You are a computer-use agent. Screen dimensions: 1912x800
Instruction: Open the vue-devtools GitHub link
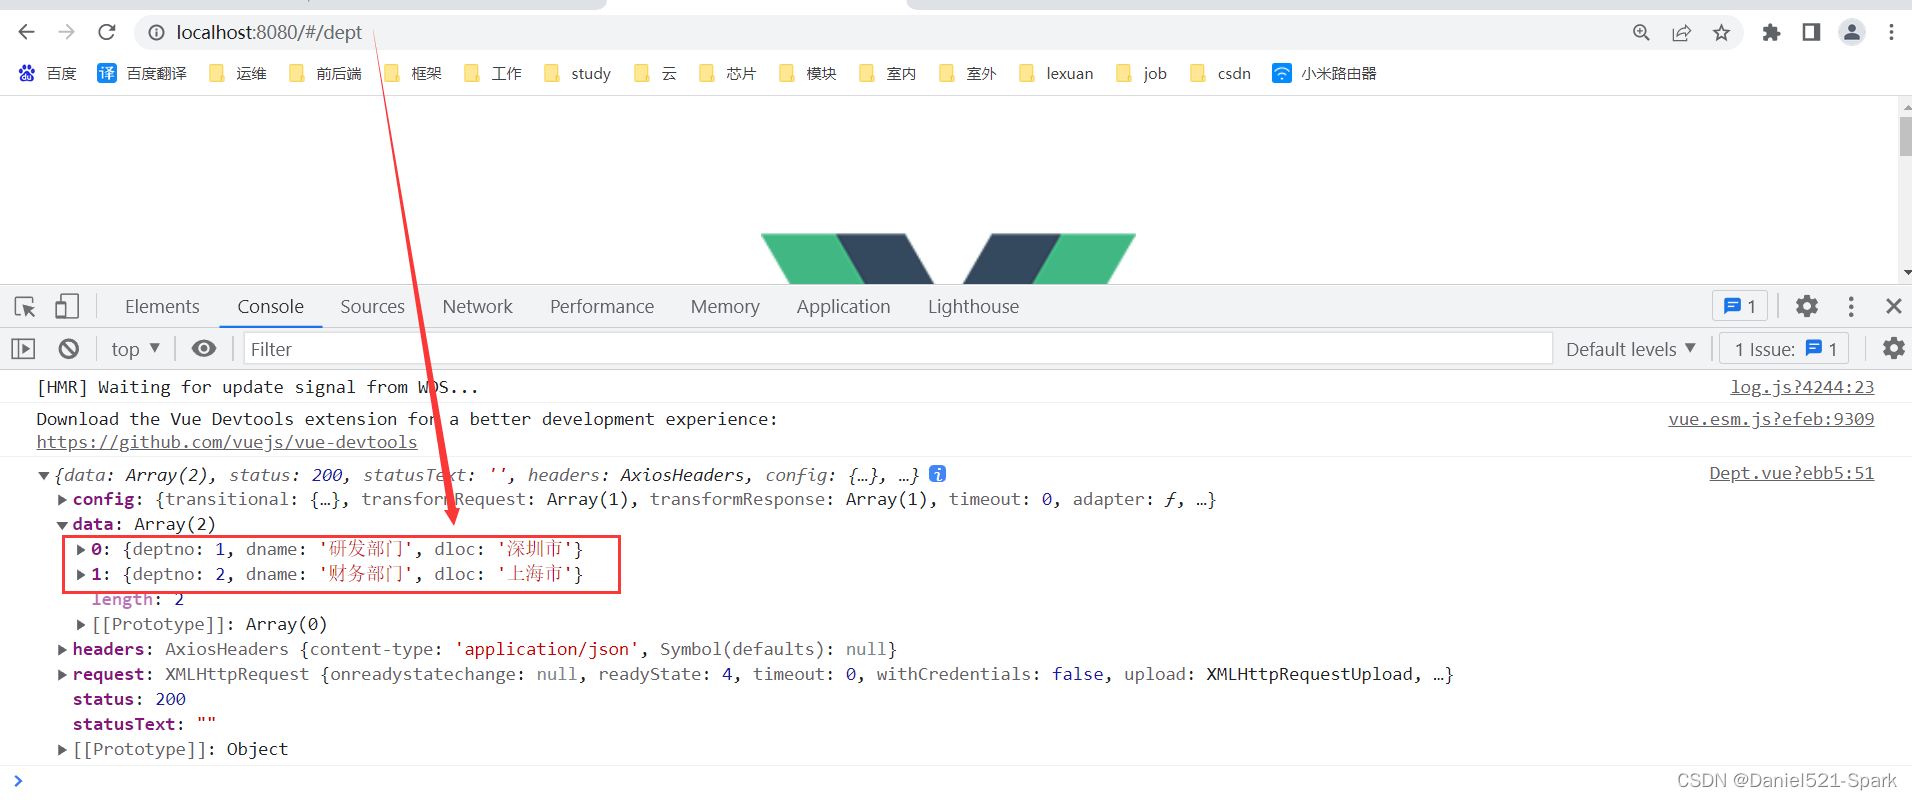click(x=227, y=442)
